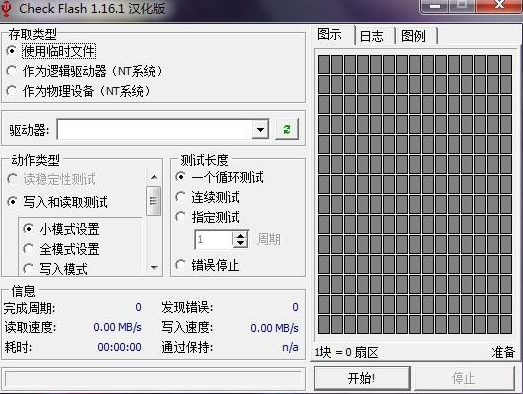Switch to the 图例 legend tab
The height and width of the screenshot is (394, 523).
pyautogui.click(x=414, y=36)
